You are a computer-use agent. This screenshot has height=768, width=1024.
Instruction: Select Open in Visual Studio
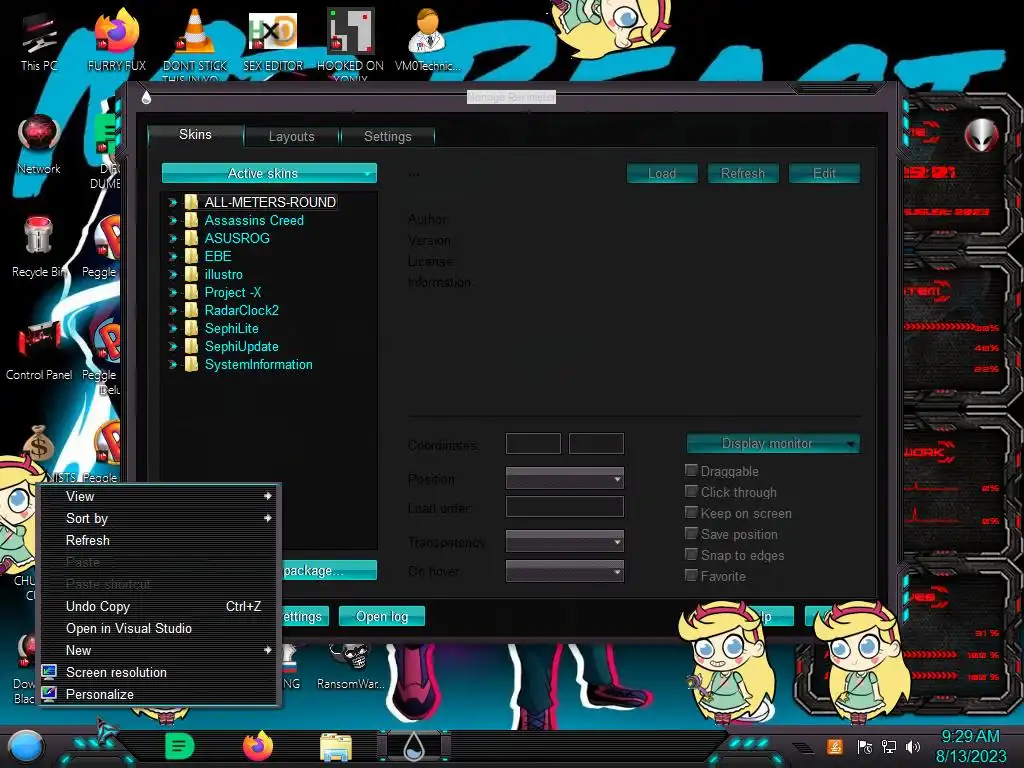[161, 629]
